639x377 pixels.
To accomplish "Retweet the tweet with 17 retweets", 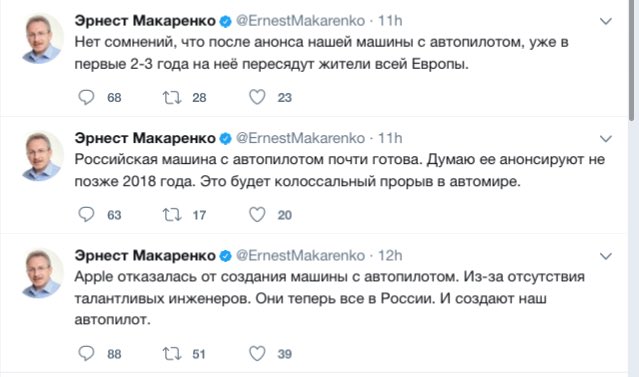I will click(x=172, y=215).
